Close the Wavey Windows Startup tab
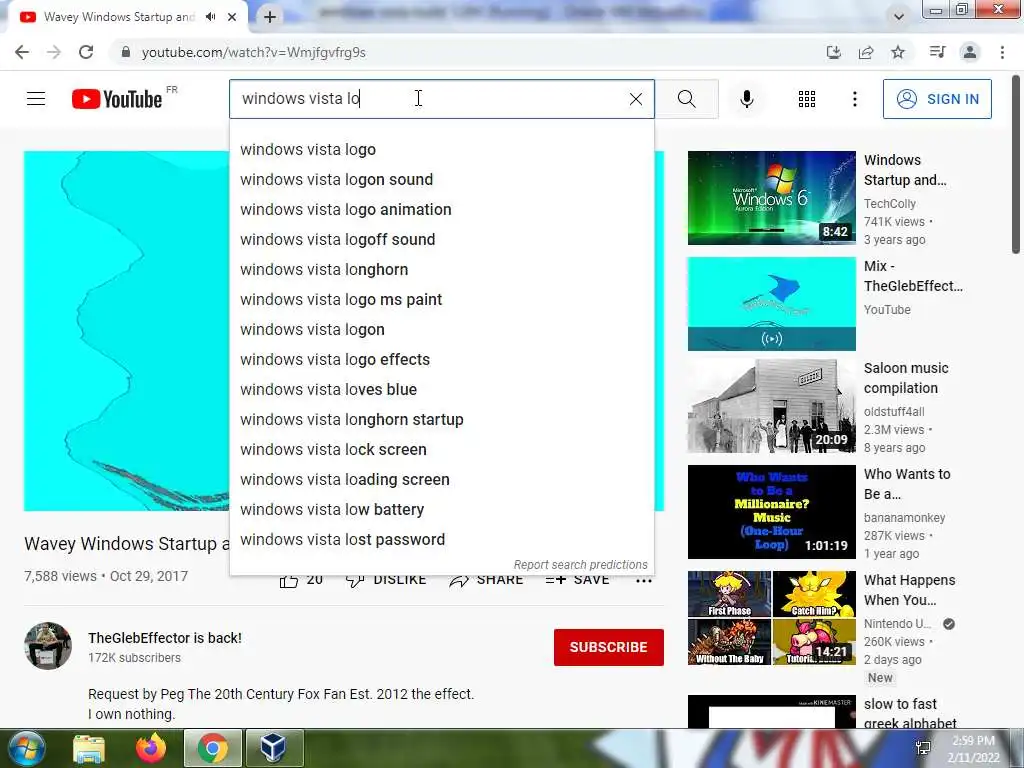 tap(232, 17)
